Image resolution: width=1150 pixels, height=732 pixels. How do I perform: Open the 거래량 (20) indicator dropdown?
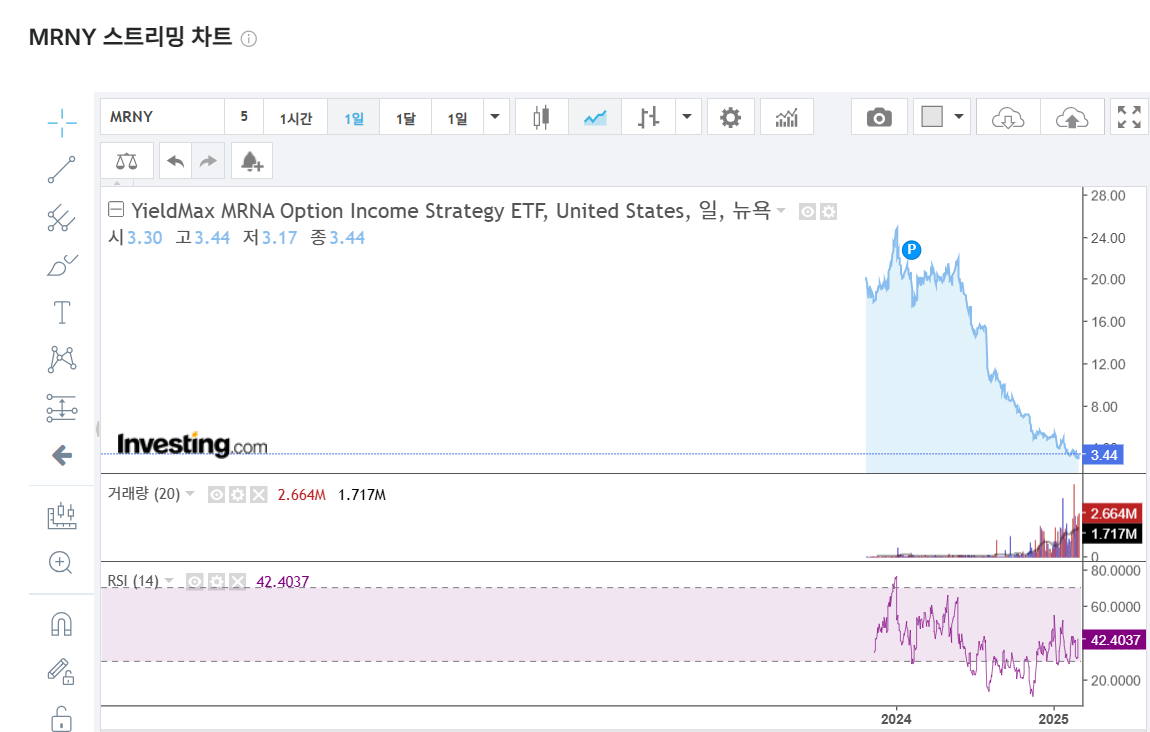click(190, 494)
